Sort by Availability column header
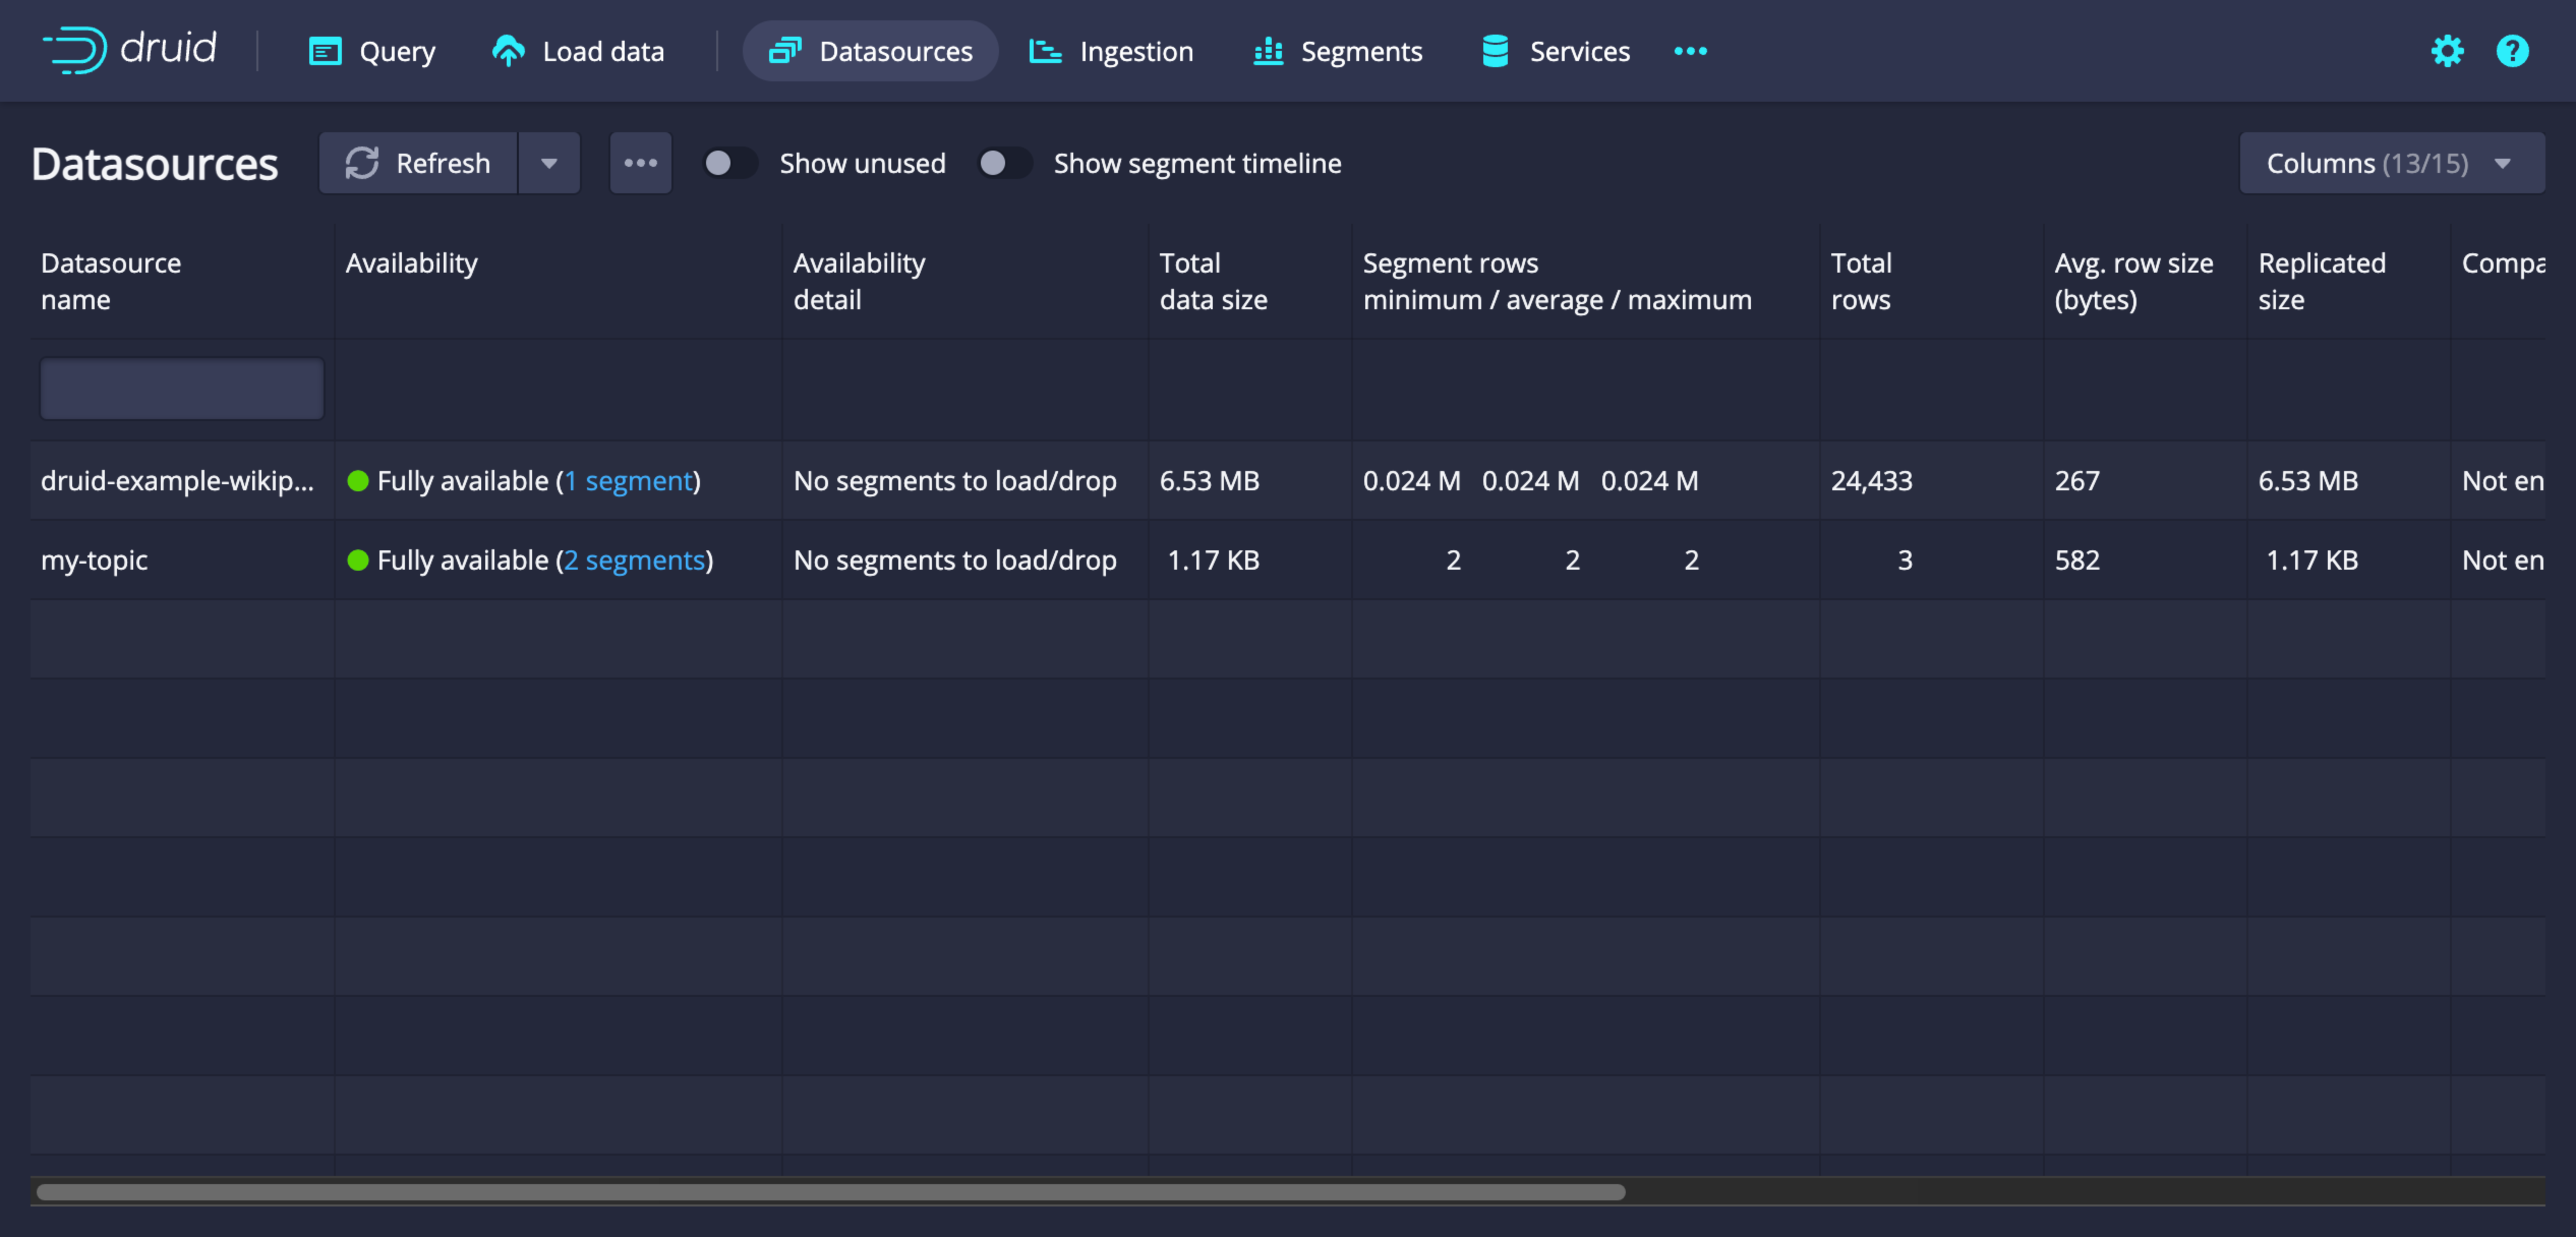This screenshot has height=1237, width=2576. pos(558,281)
